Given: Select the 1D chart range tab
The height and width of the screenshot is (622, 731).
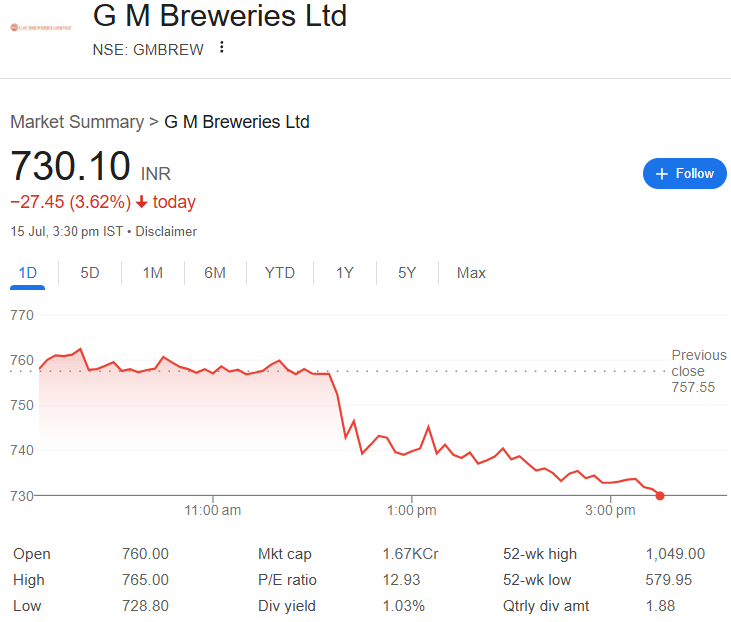Looking at the screenshot, I should point(28,273).
